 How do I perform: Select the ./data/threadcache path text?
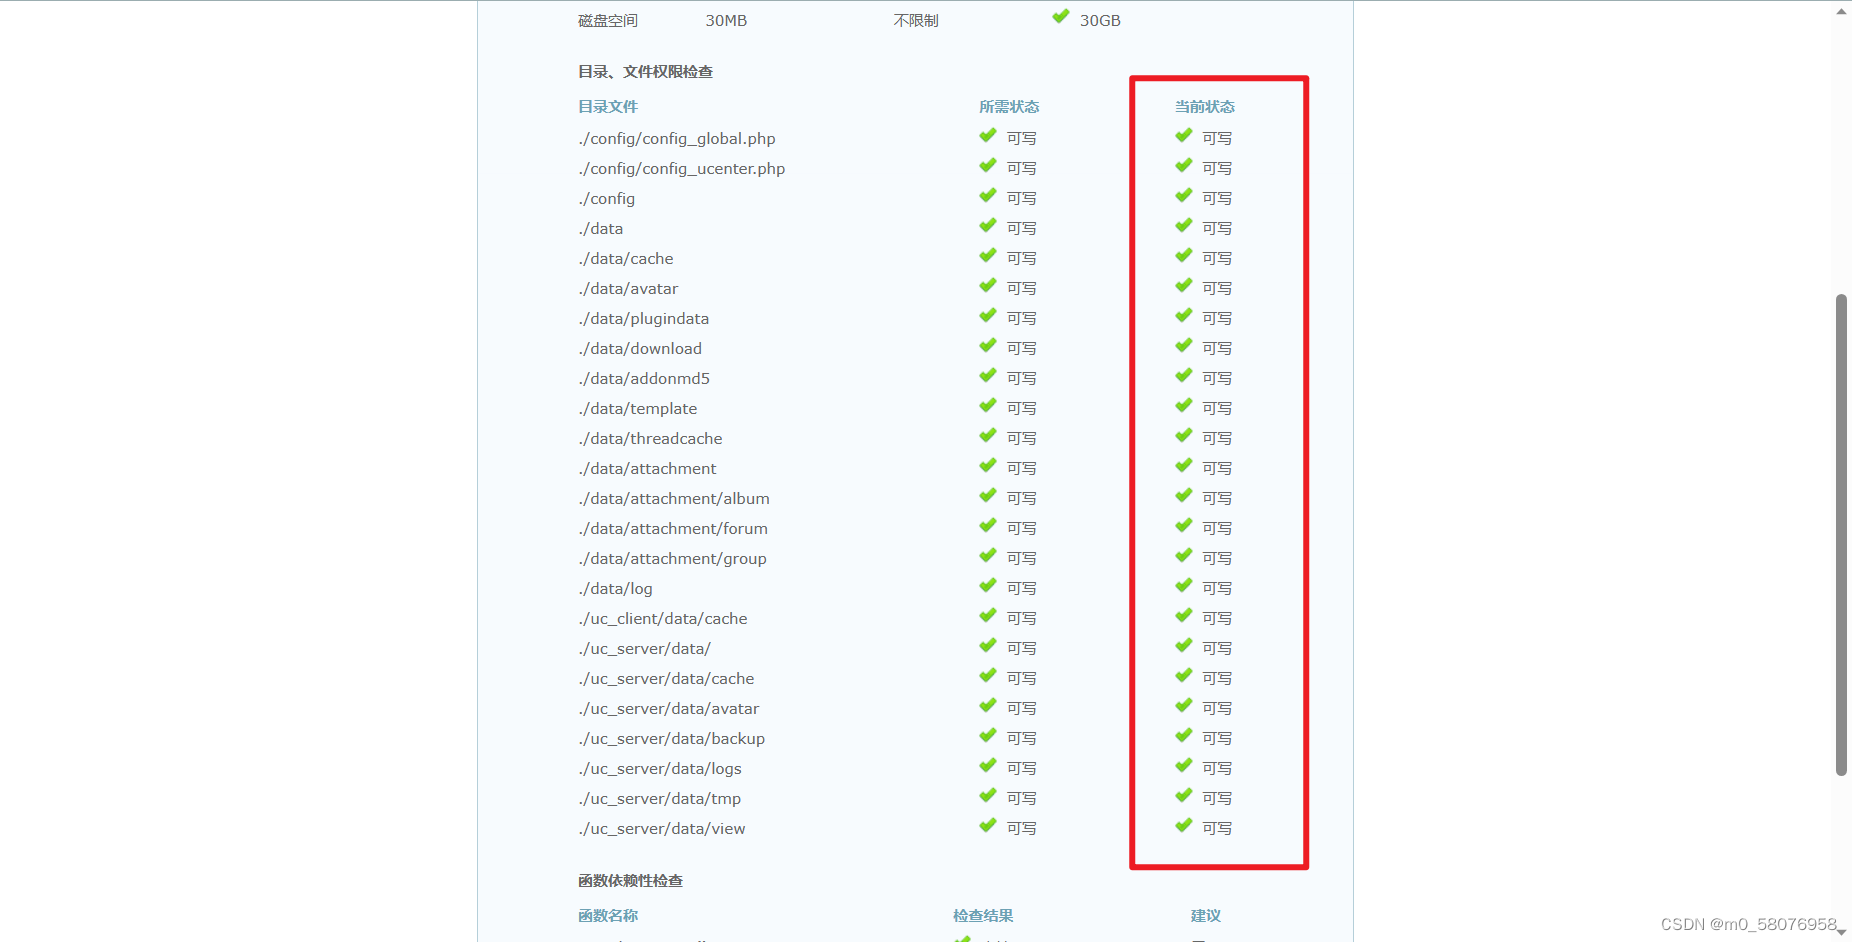(650, 438)
